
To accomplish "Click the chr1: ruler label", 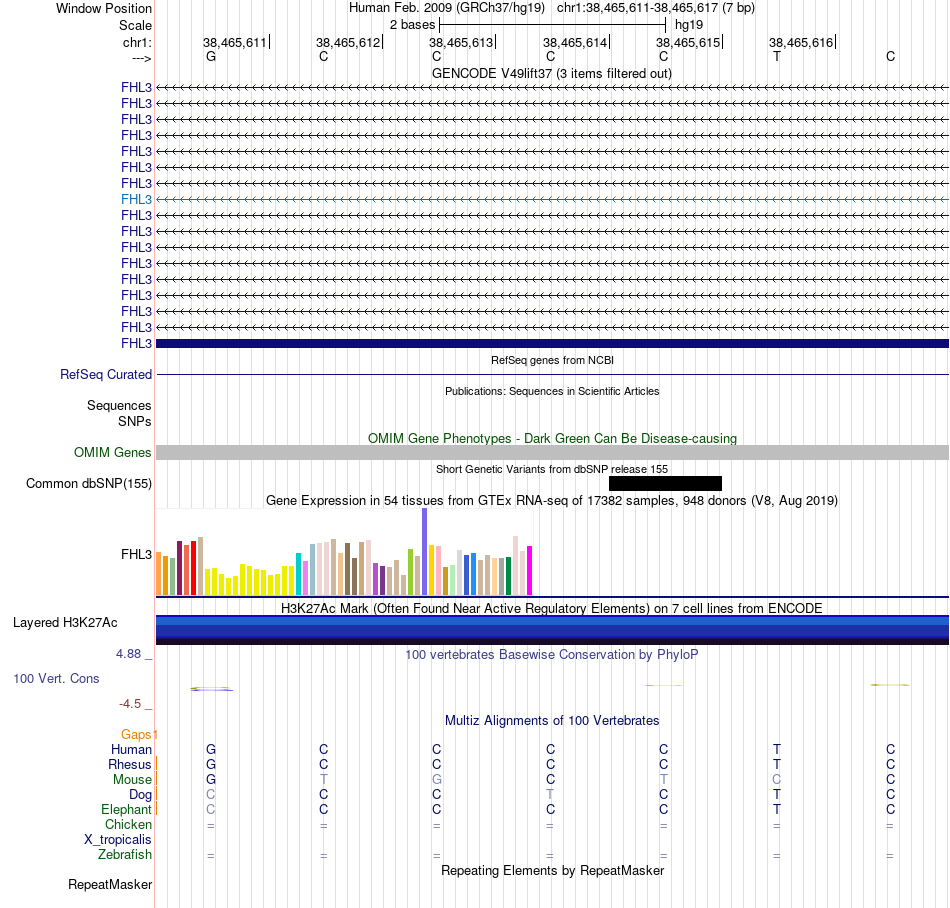I will [x=137, y=42].
